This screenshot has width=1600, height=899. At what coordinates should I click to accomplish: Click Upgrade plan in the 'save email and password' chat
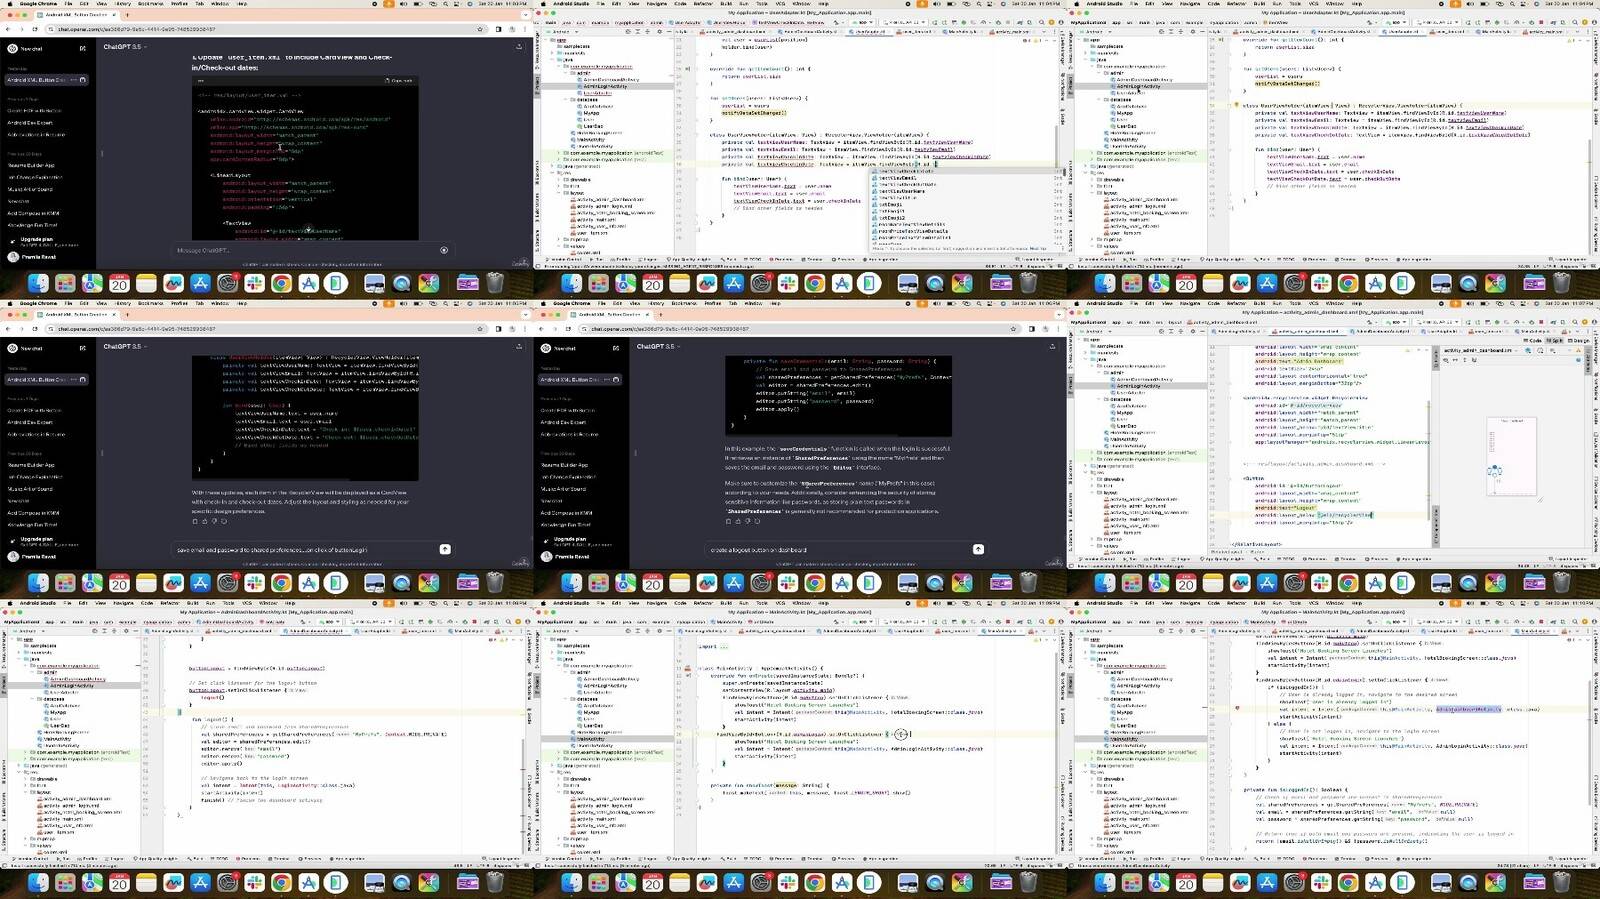pos(36,540)
